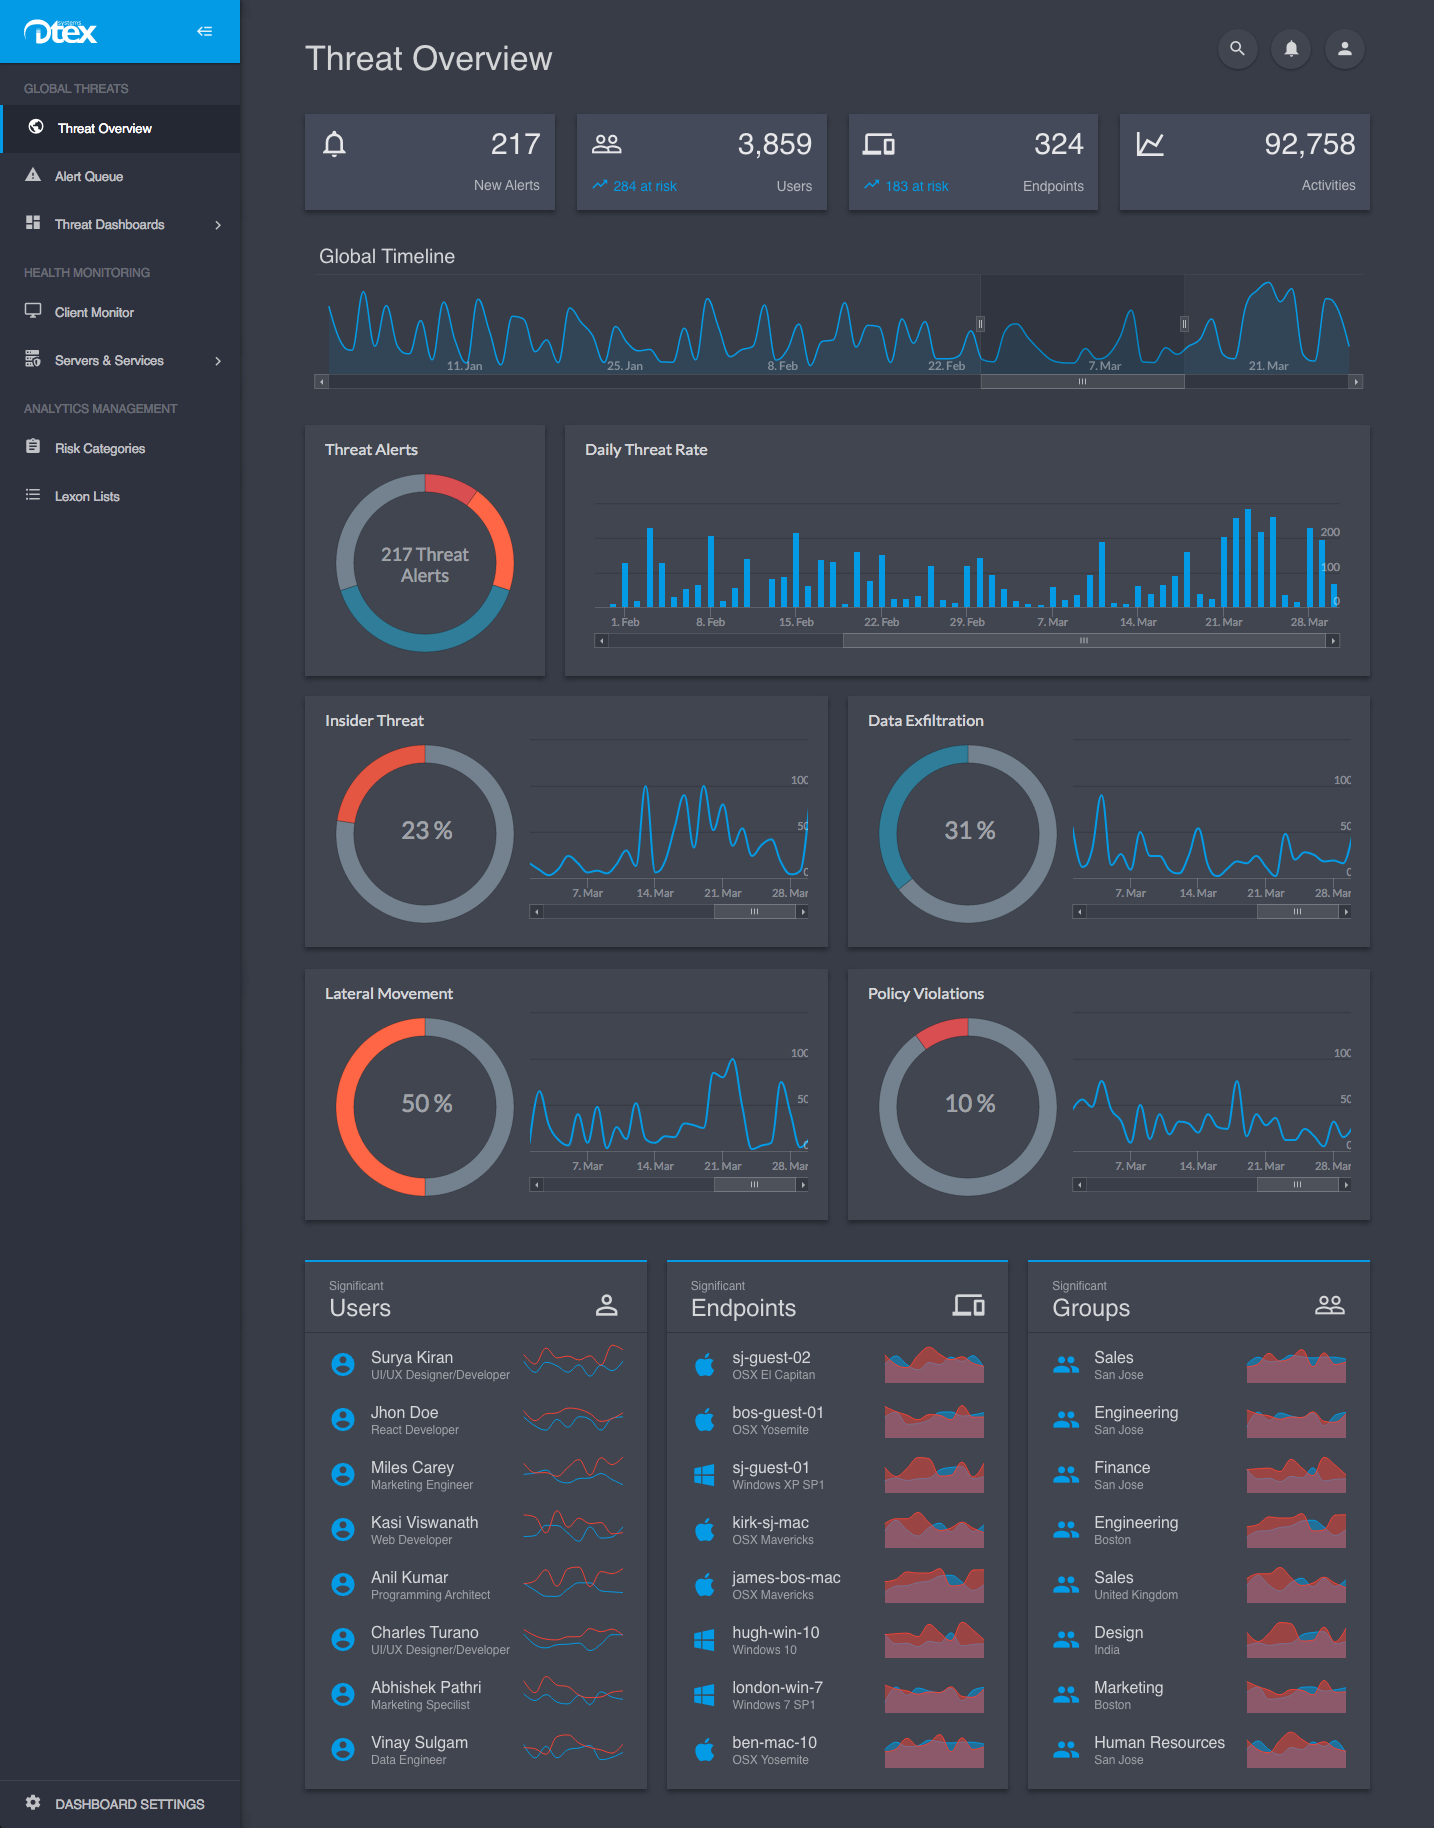Click Global Timeline scroll right arrow
This screenshot has height=1828, width=1434.
pos(1357,382)
